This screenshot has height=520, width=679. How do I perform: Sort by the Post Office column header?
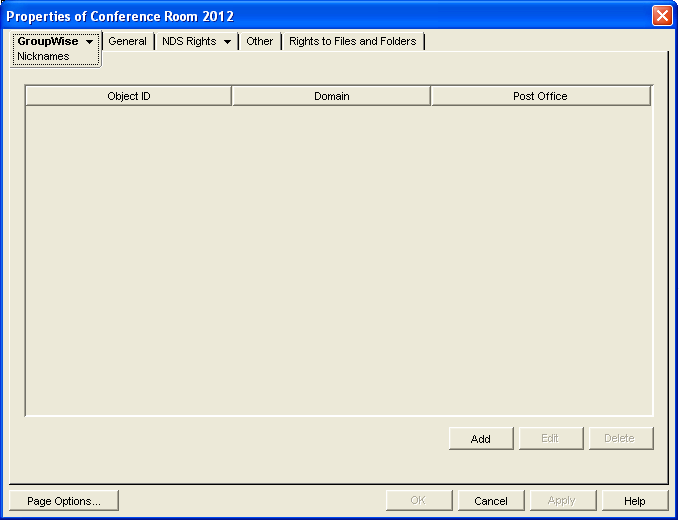(540, 96)
